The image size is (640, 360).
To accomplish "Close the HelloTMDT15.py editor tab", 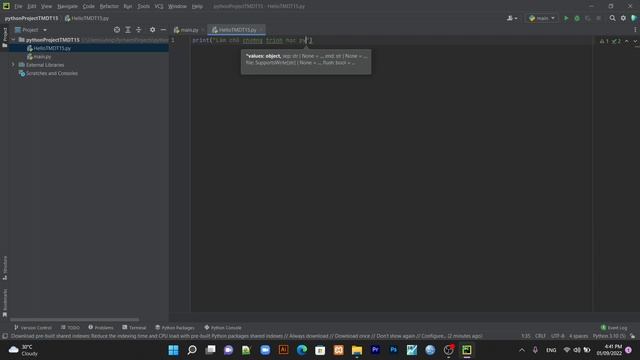I will click(262, 30).
